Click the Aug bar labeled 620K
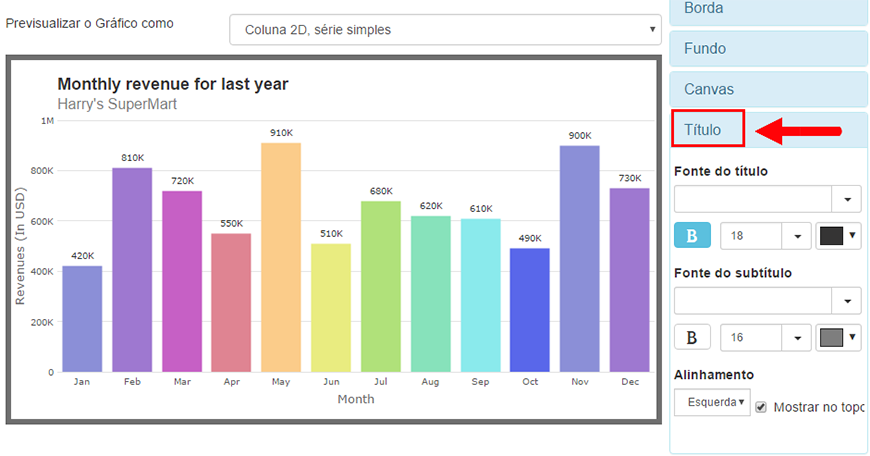The width and height of the screenshot is (870, 456). (x=431, y=294)
